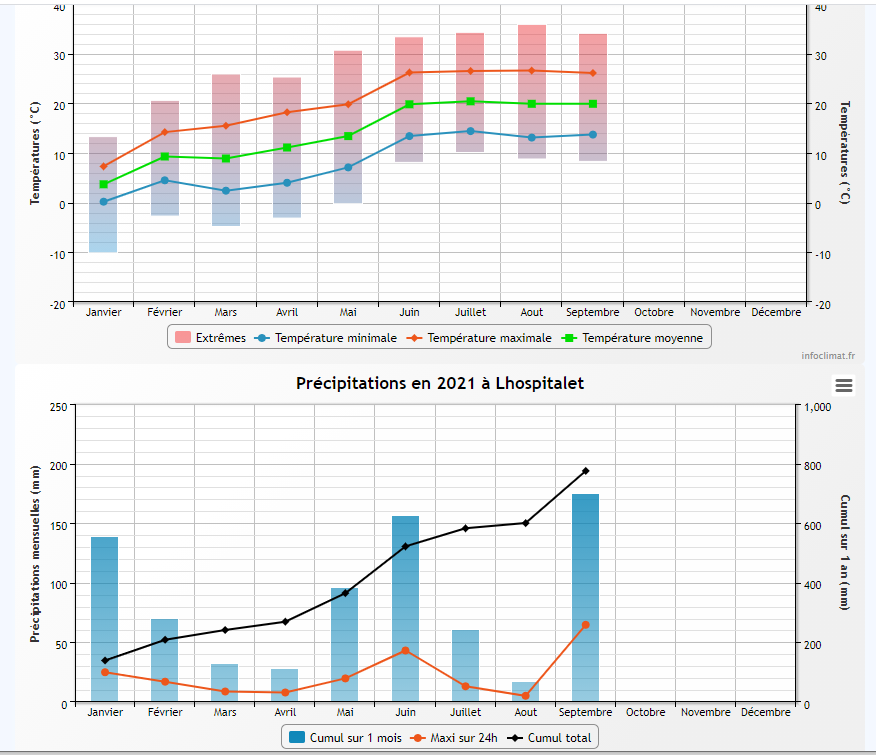This screenshot has width=876, height=755.
Task: Select the Juillet green mean temperature marker
Action: coord(470,101)
